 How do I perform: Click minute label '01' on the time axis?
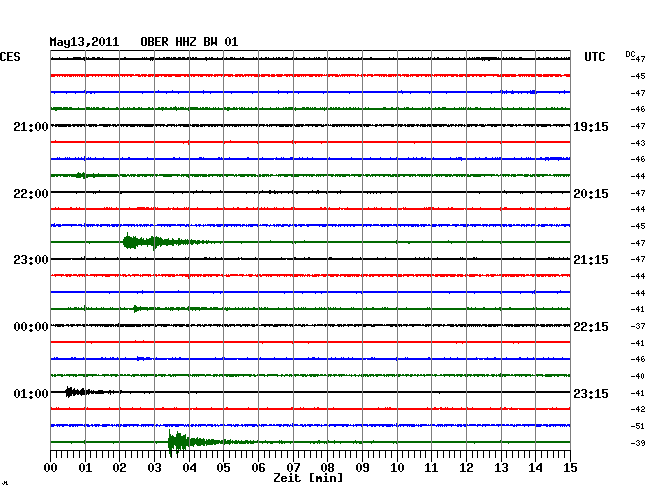click(85, 468)
